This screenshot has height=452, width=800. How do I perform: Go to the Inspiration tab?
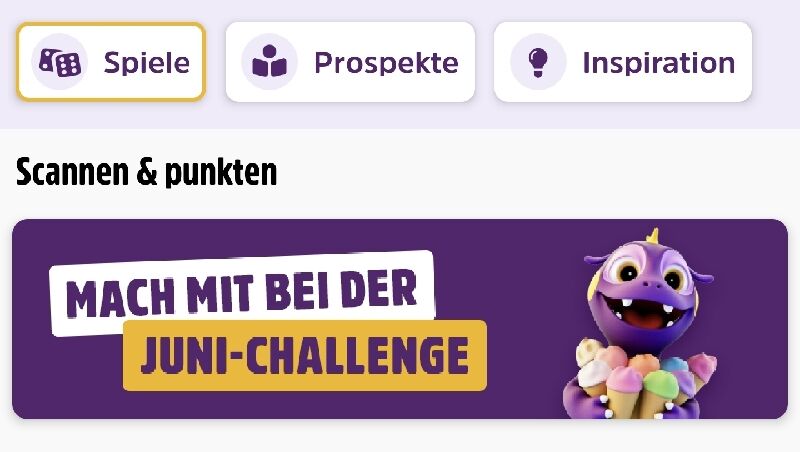tap(622, 62)
